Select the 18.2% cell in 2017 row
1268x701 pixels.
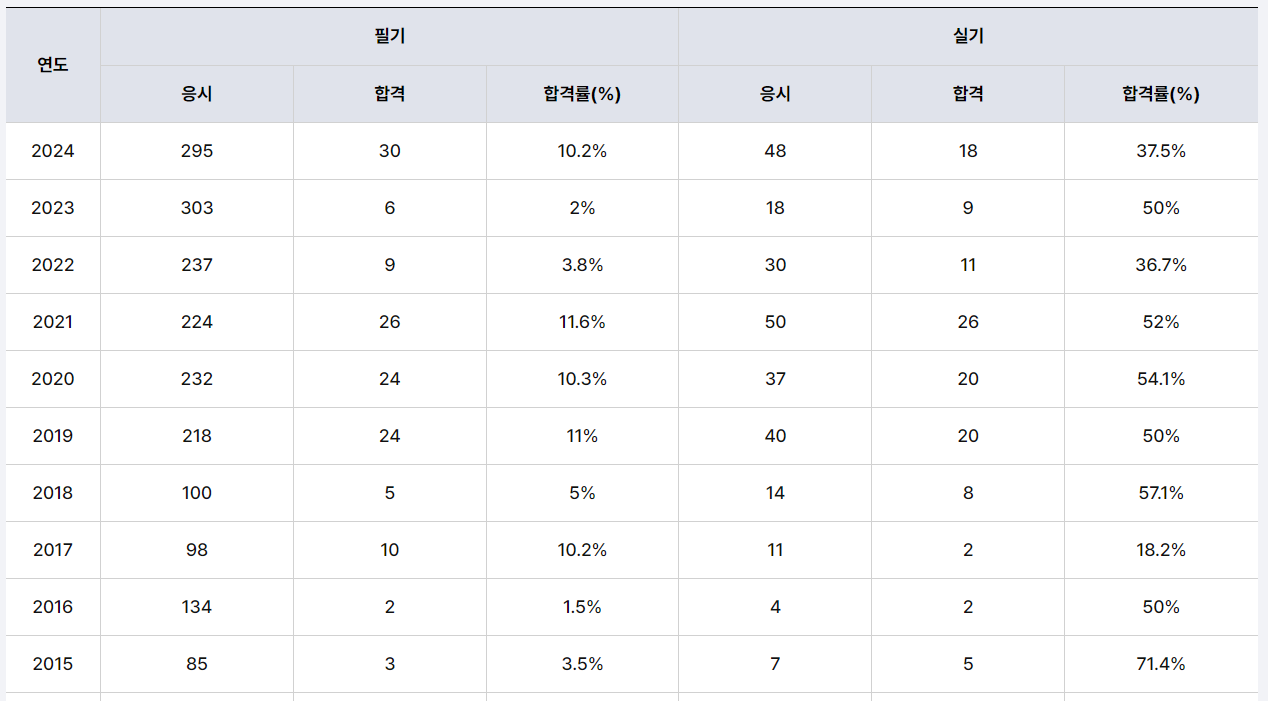[1160, 550]
